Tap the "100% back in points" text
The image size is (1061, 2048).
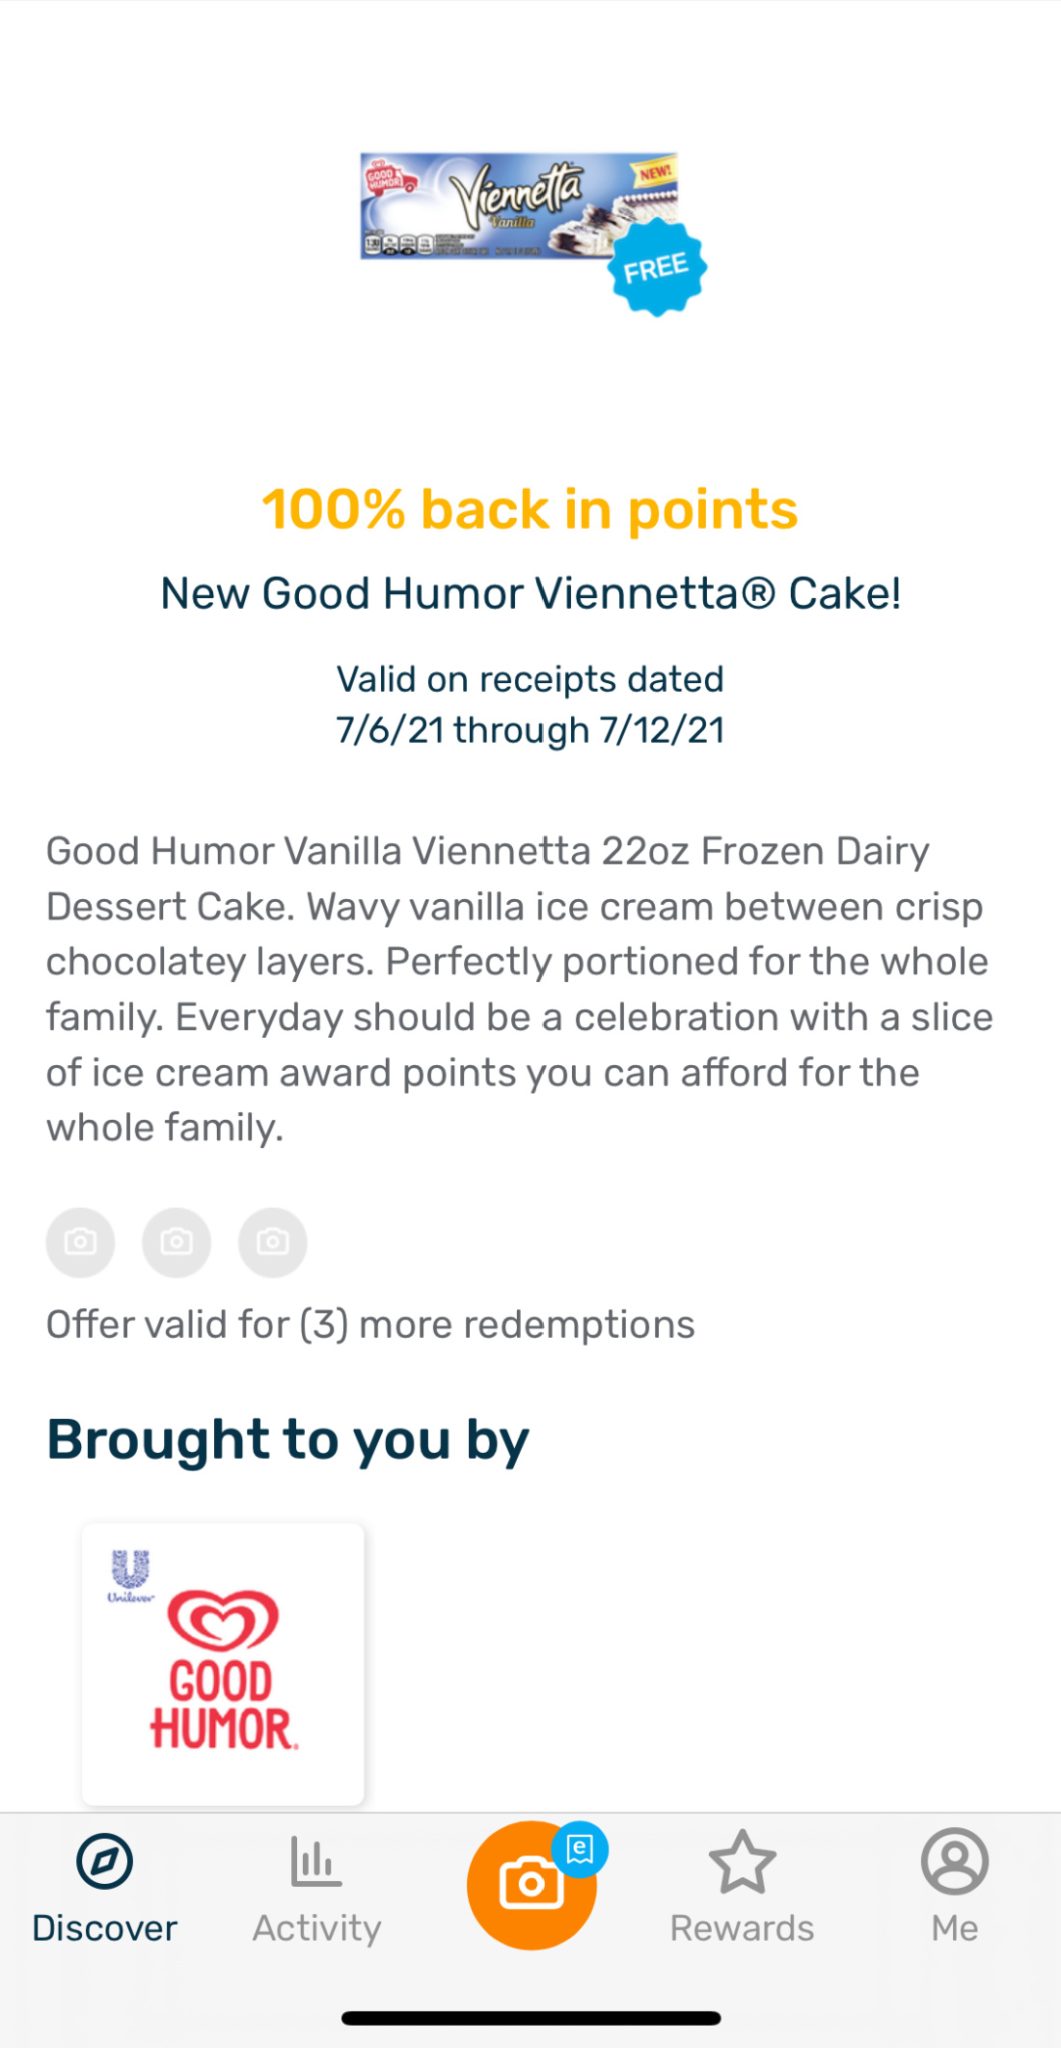pyautogui.click(x=530, y=510)
